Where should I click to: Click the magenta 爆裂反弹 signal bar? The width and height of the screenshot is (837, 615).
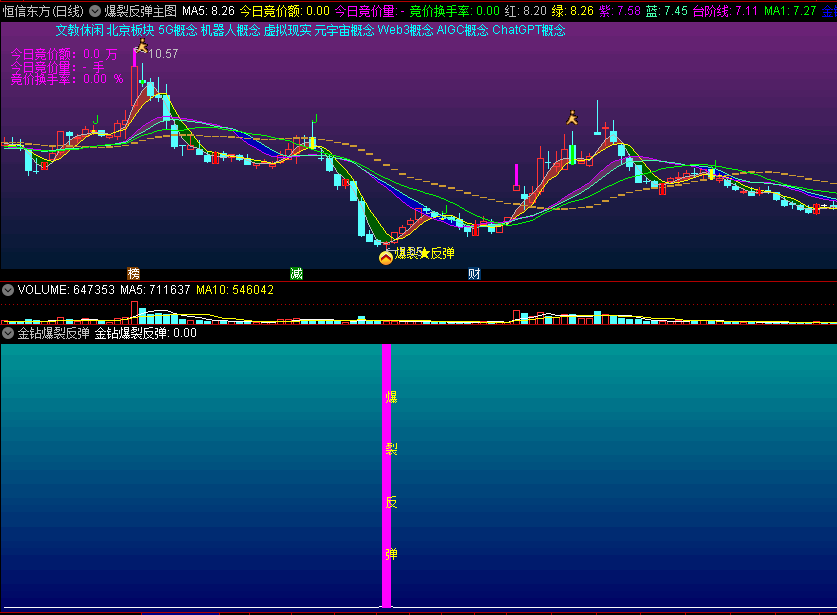click(x=386, y=476)
